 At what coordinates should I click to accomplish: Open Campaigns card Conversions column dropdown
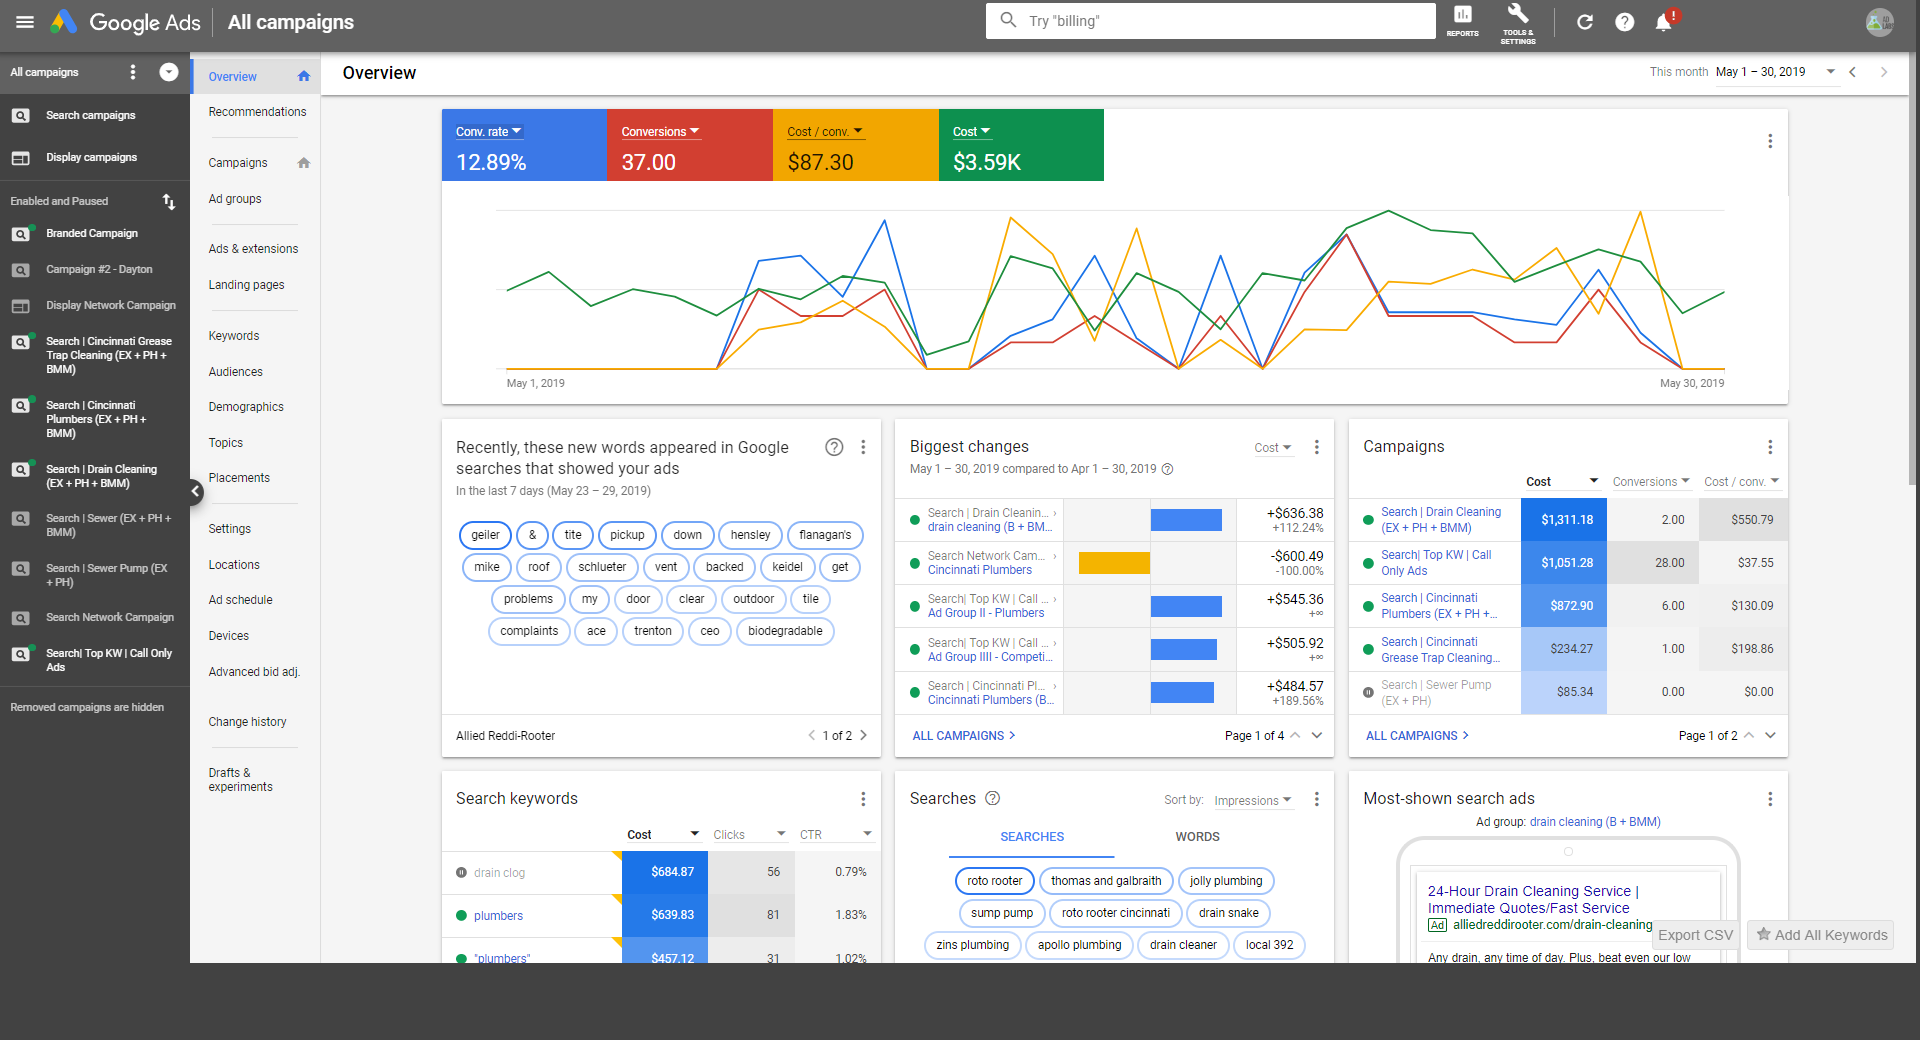click(x=1650, y=482)
